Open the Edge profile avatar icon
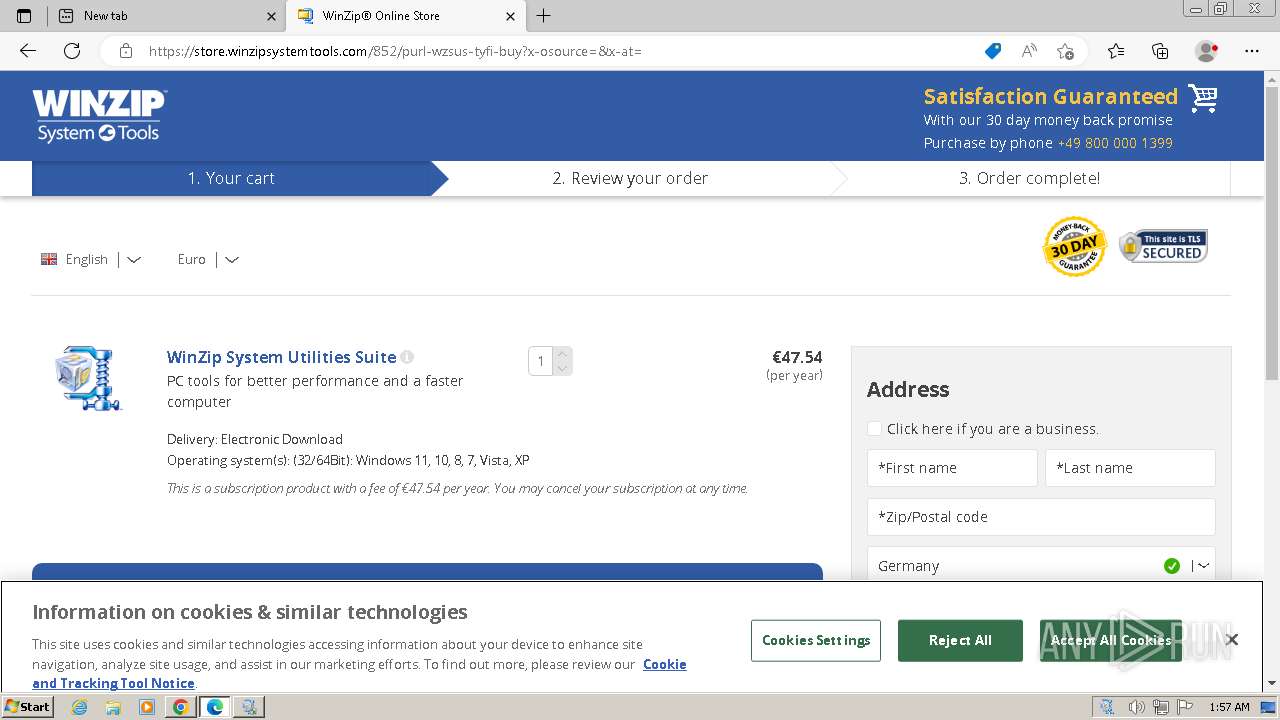Image resolution: width=1280 pixels, height=720 pixels. point(1206,51)
